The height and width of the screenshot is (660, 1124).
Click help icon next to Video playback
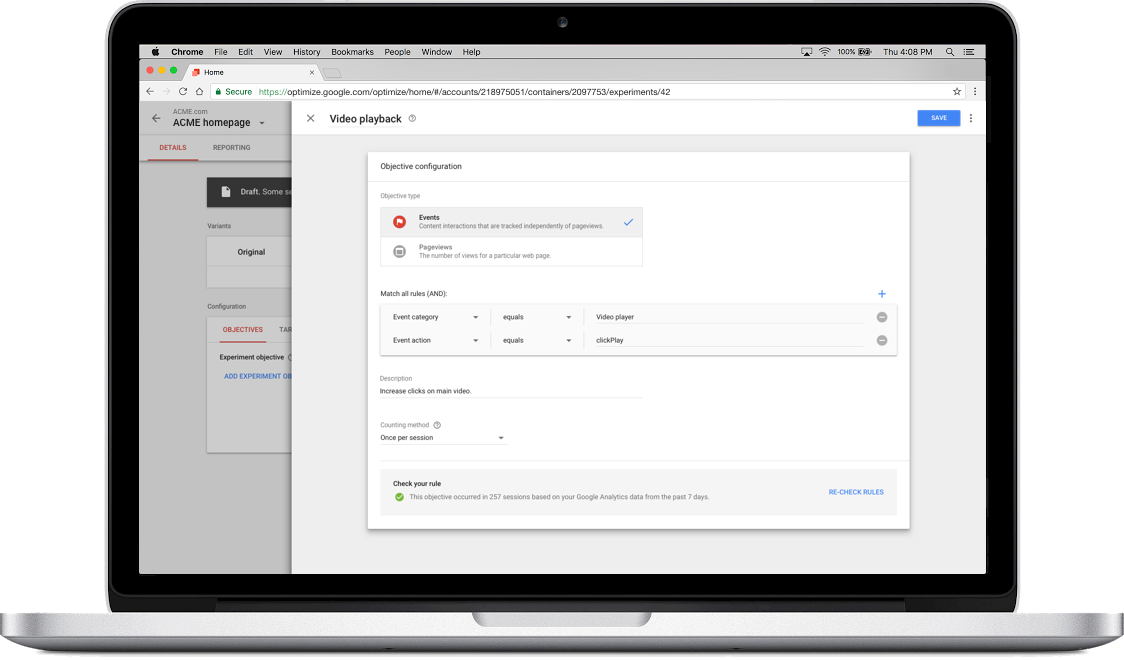(412, 118)
